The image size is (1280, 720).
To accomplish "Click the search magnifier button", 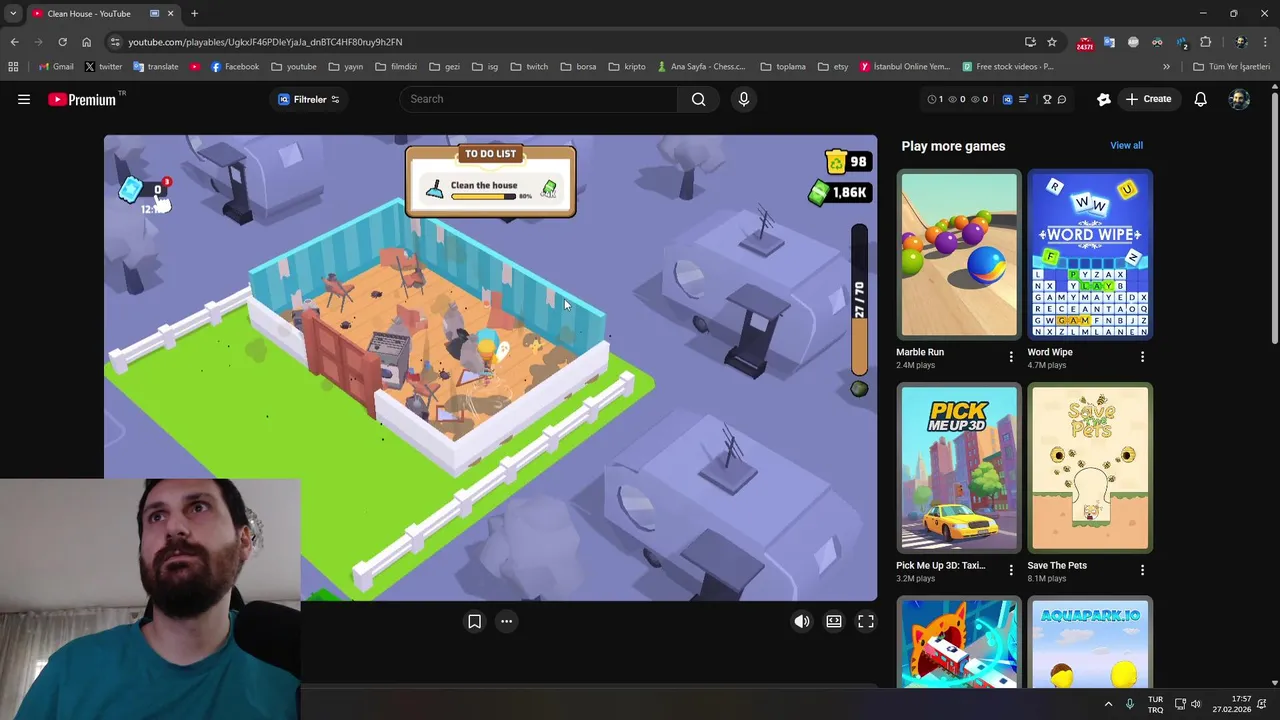I will coord(698,99).
